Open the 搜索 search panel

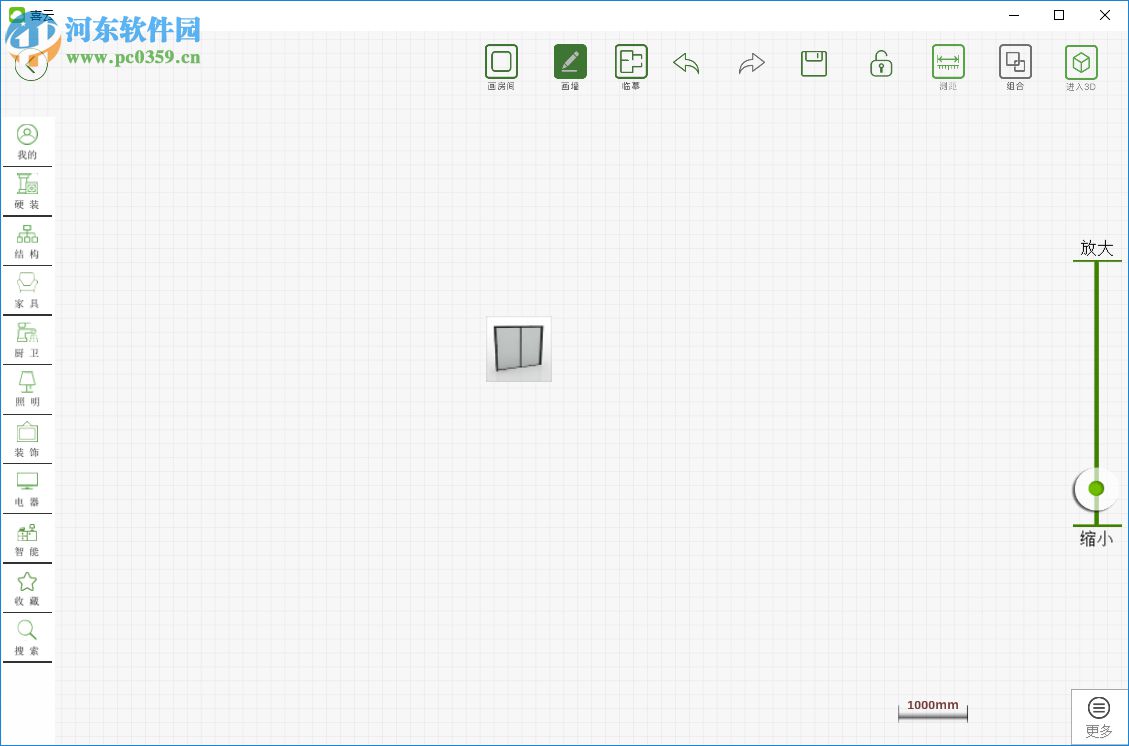click(27, 638)
